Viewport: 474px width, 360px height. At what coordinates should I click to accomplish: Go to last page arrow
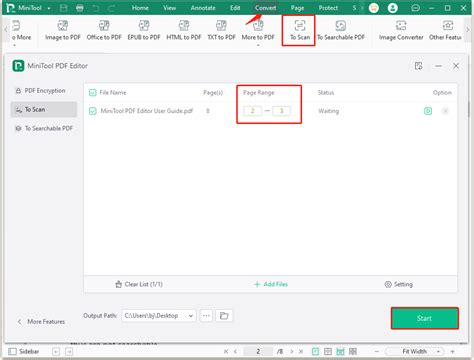(301, 351)
